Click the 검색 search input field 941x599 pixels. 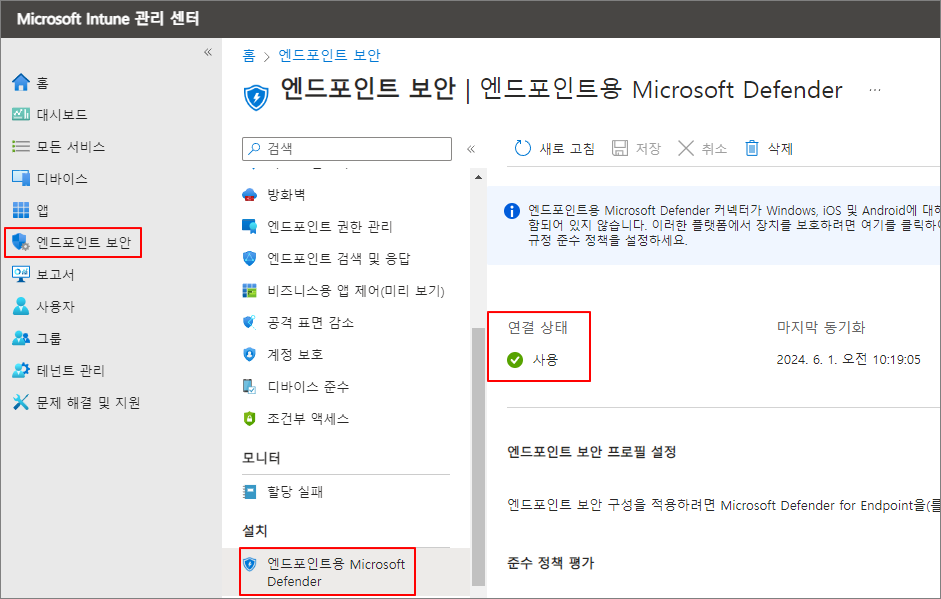point(347,149)
